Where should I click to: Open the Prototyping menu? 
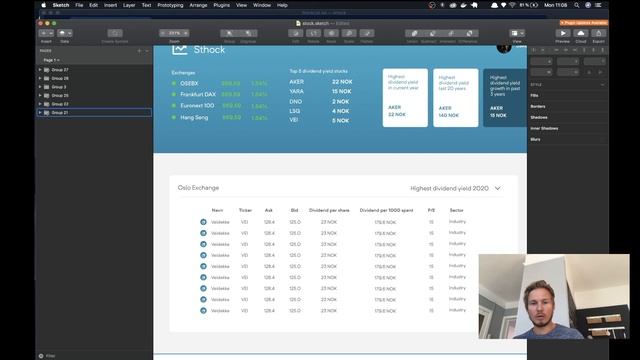(170, 5)
